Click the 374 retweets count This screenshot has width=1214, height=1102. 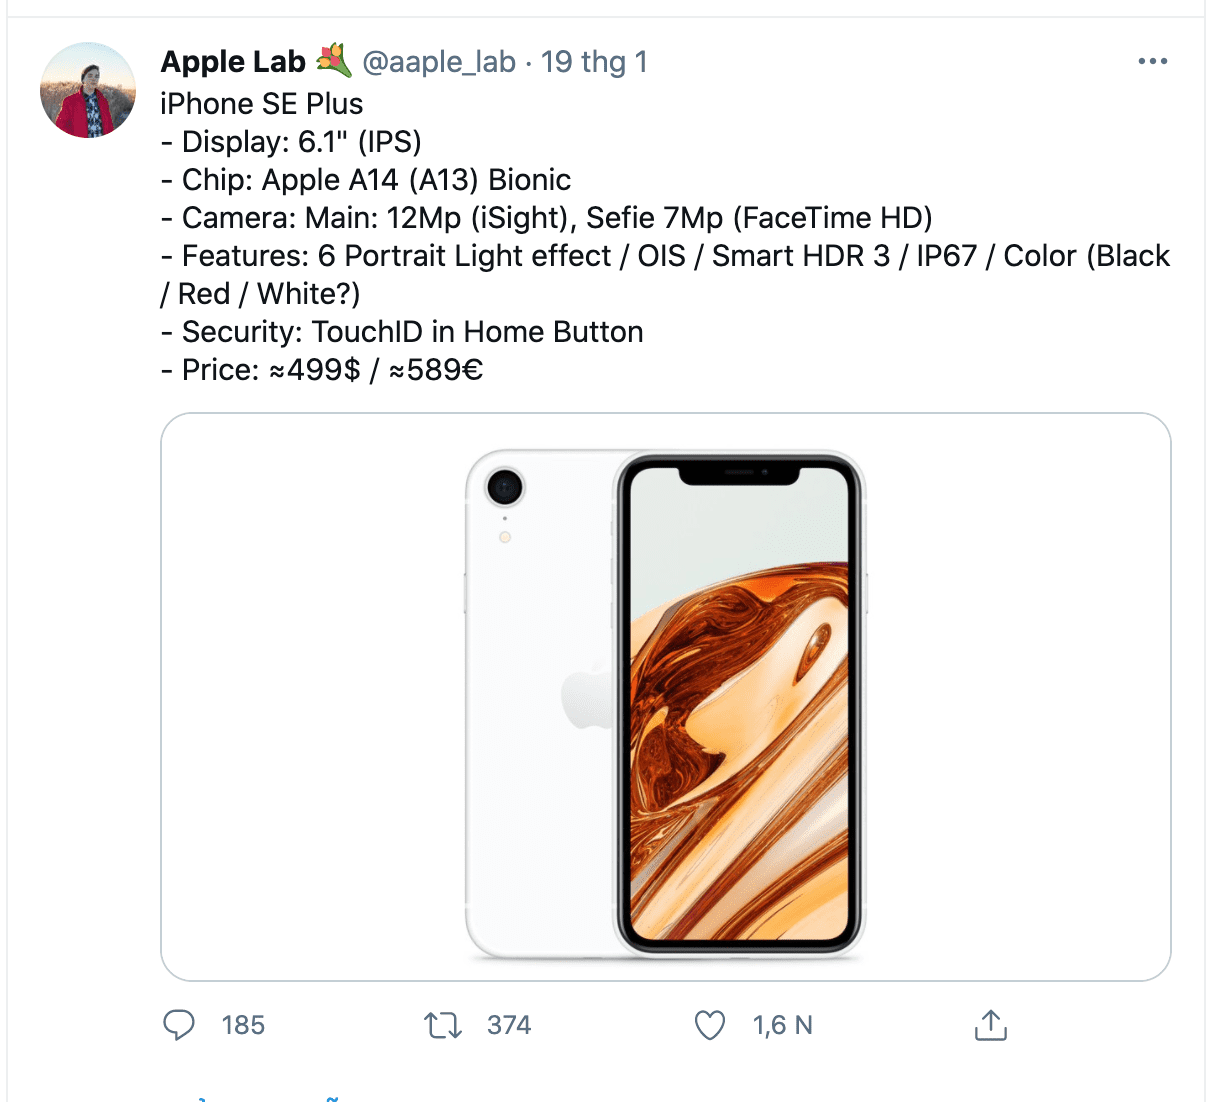(509, 1025)
